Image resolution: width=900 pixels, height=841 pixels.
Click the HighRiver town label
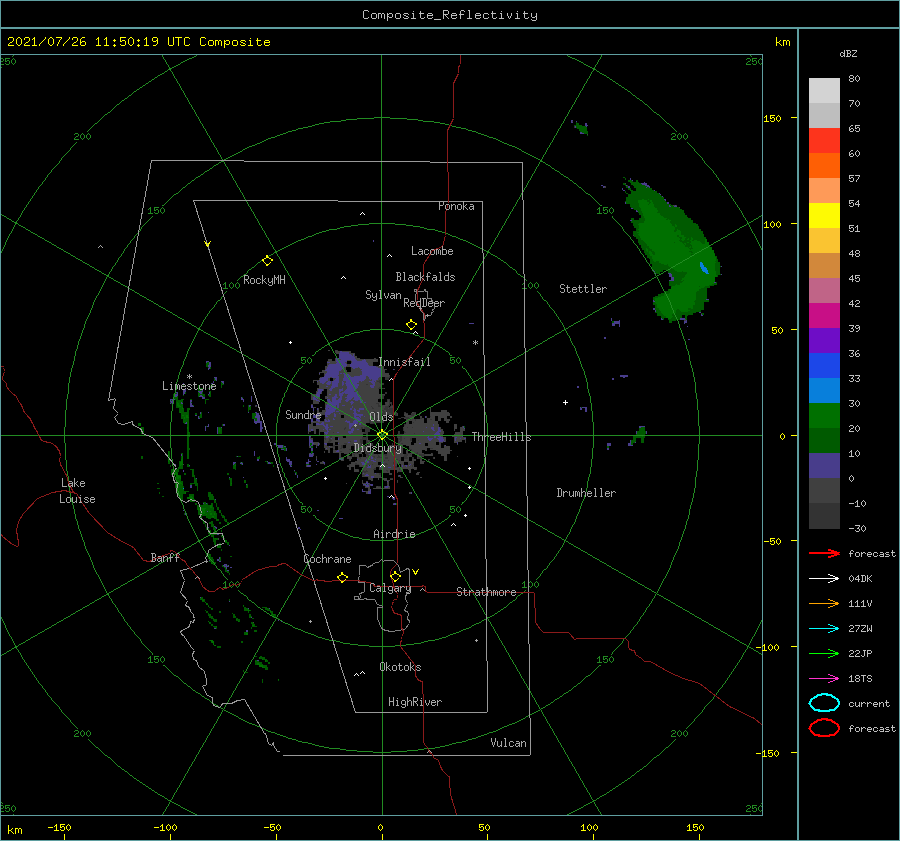pos(415,702)
